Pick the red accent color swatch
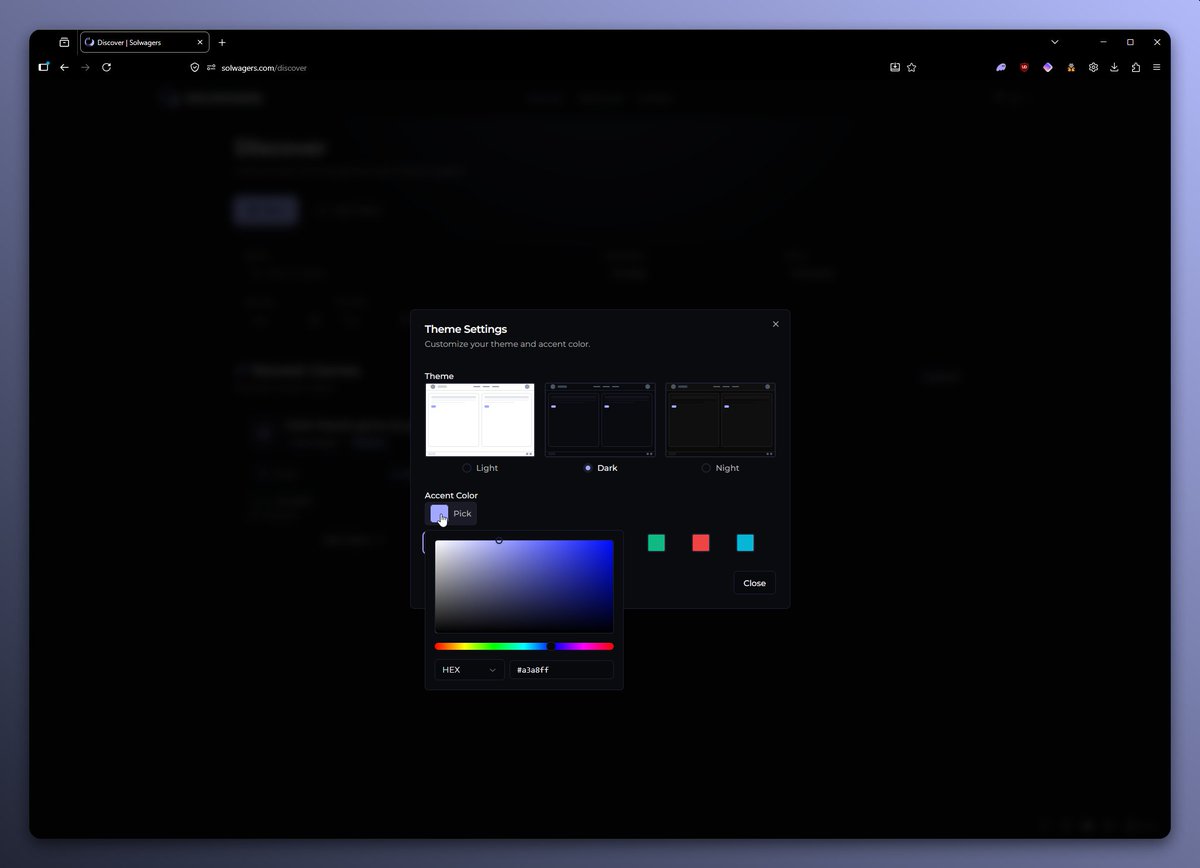The image size is (1200, 868). 701,543
